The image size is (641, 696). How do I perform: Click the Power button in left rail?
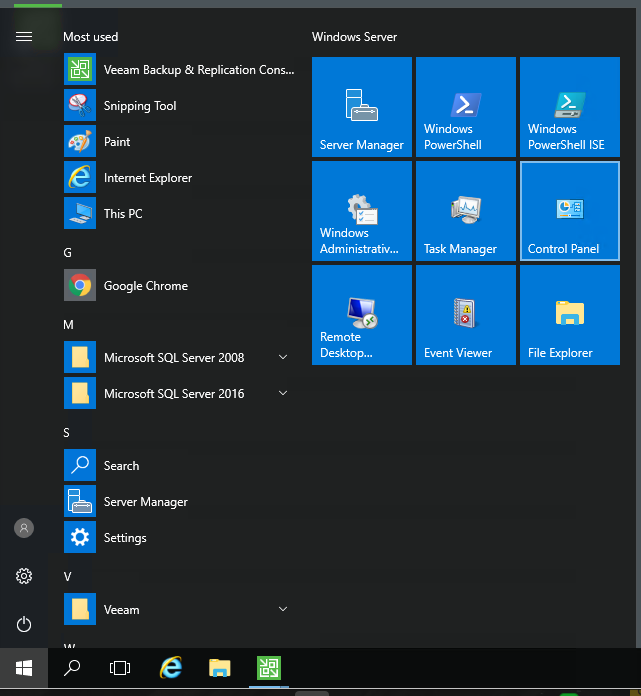(24, 624)
